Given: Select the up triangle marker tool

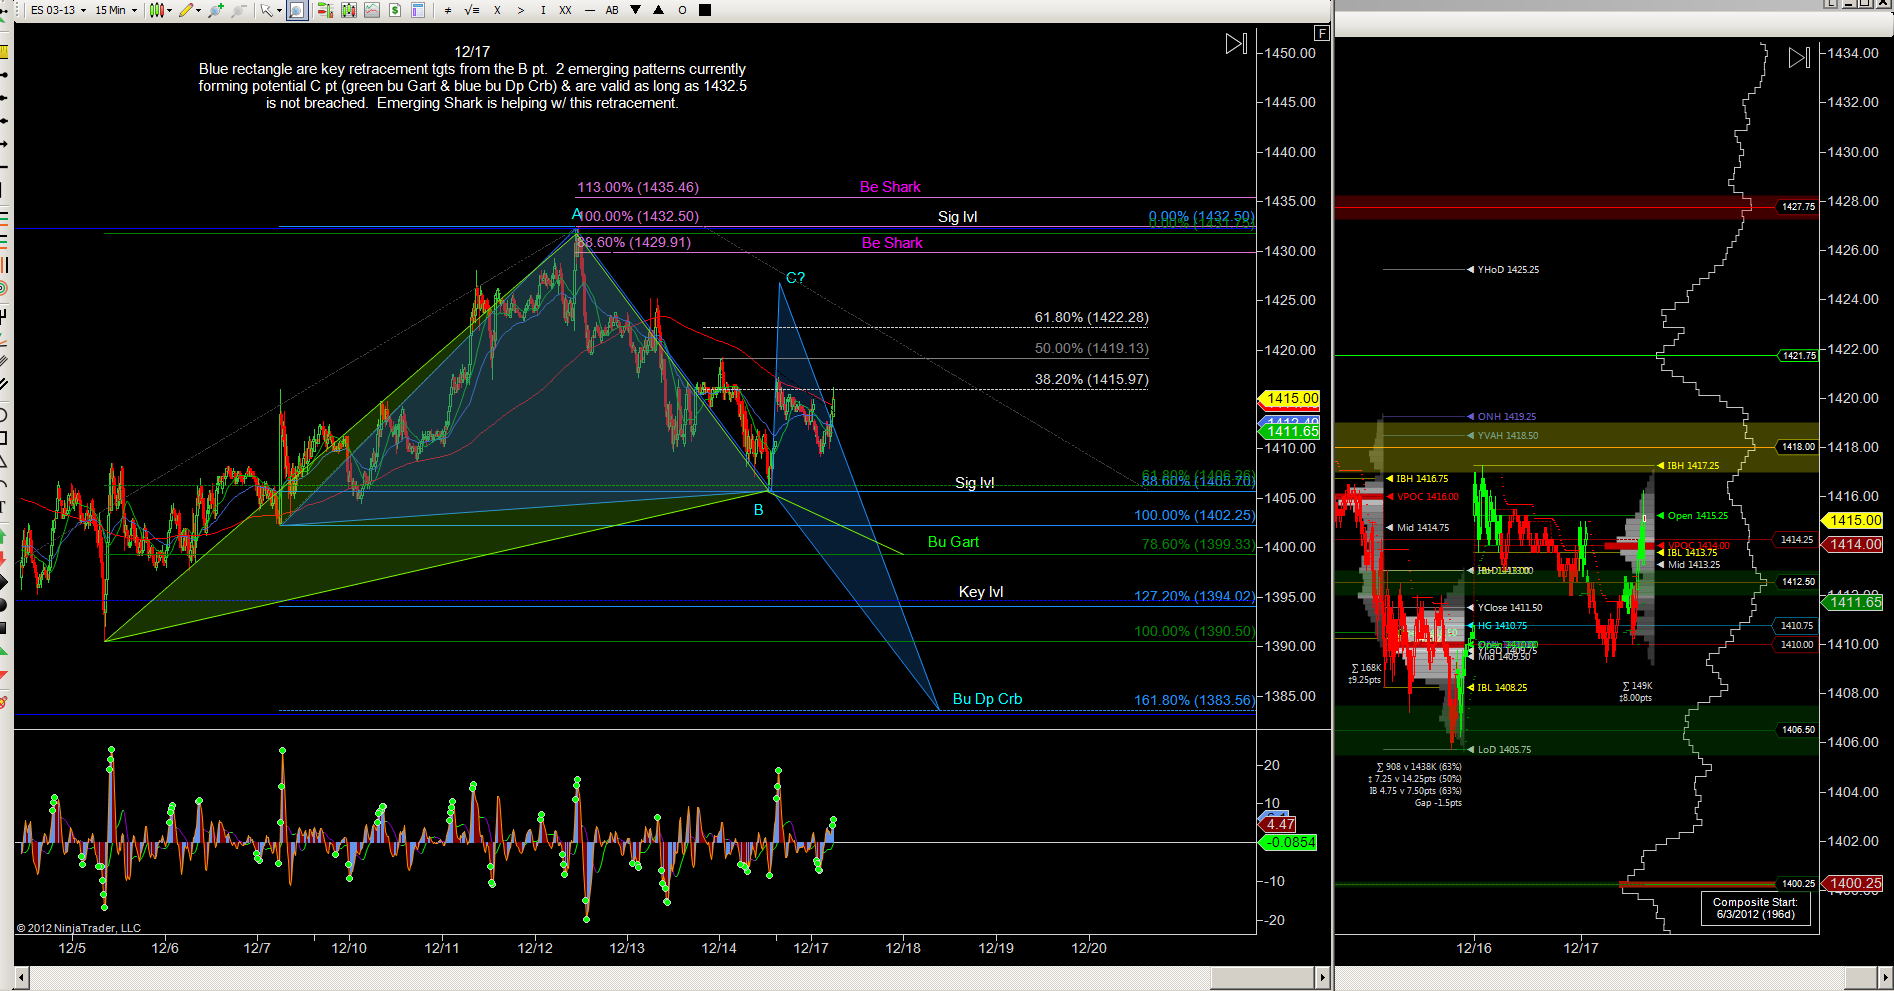Looking at the screenshot, I should point(658,10).
